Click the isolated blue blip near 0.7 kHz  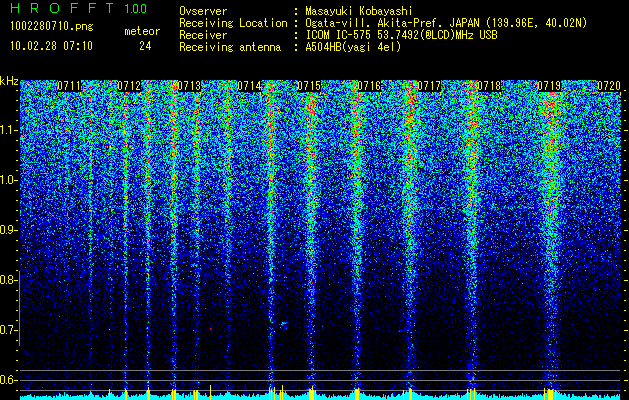[x=283, y=324]
